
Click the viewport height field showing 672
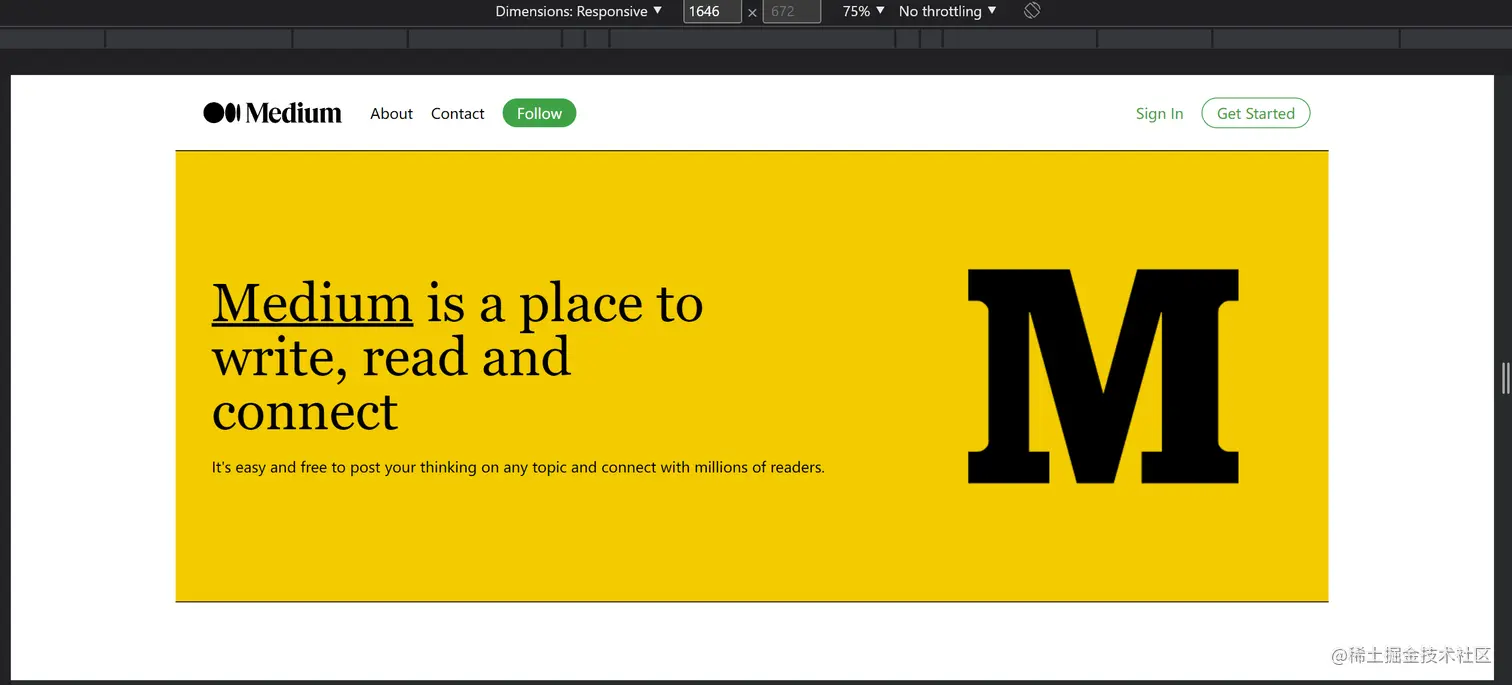(791, 11)
